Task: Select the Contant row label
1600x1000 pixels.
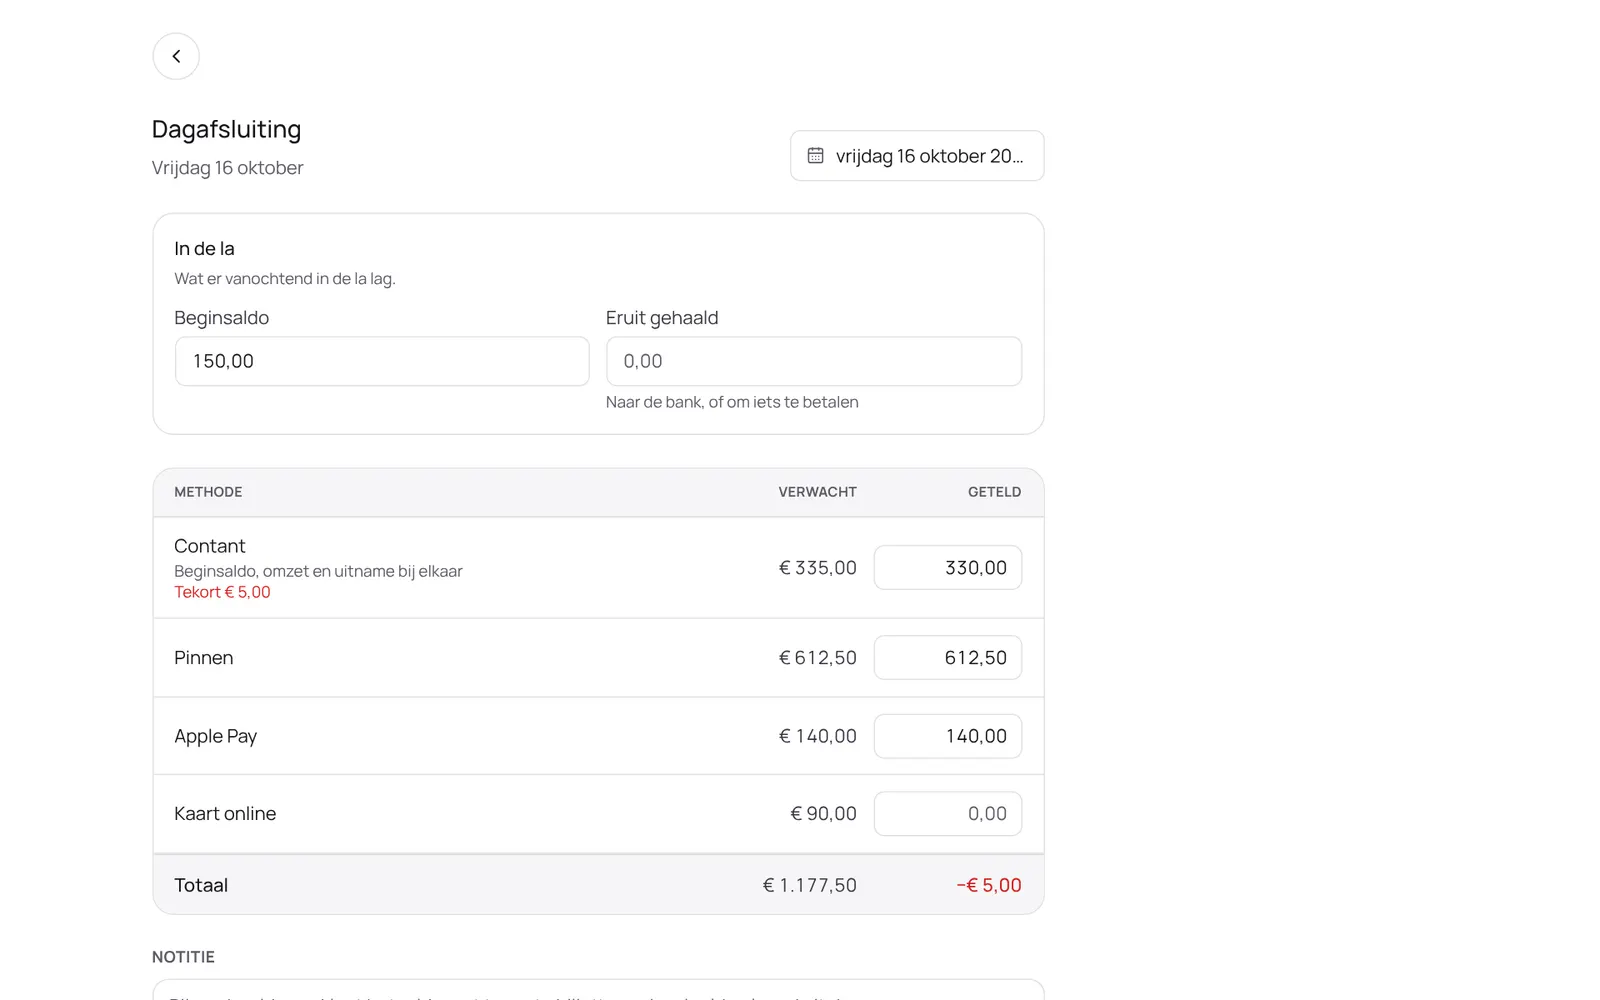Action: point(210,546)
